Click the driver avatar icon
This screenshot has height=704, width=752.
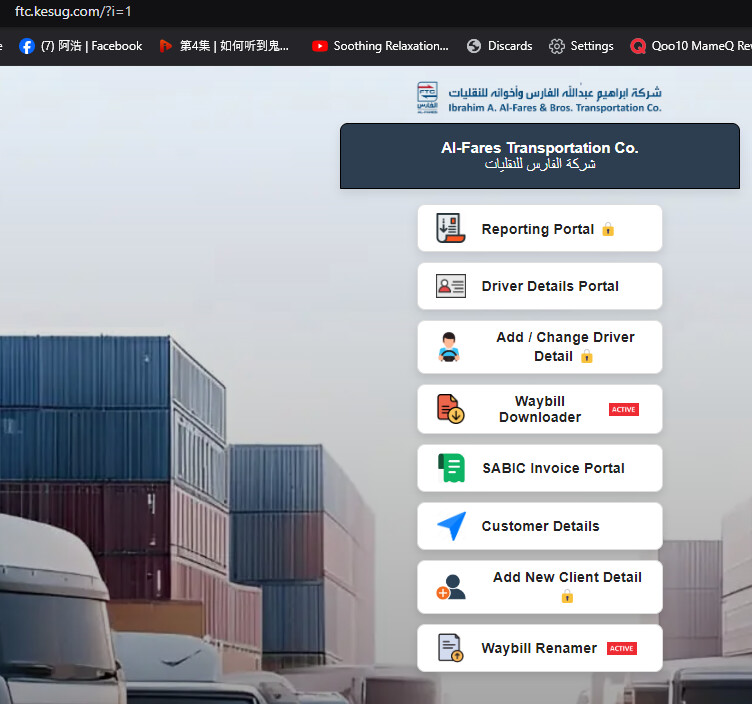(x=450, y=346)
